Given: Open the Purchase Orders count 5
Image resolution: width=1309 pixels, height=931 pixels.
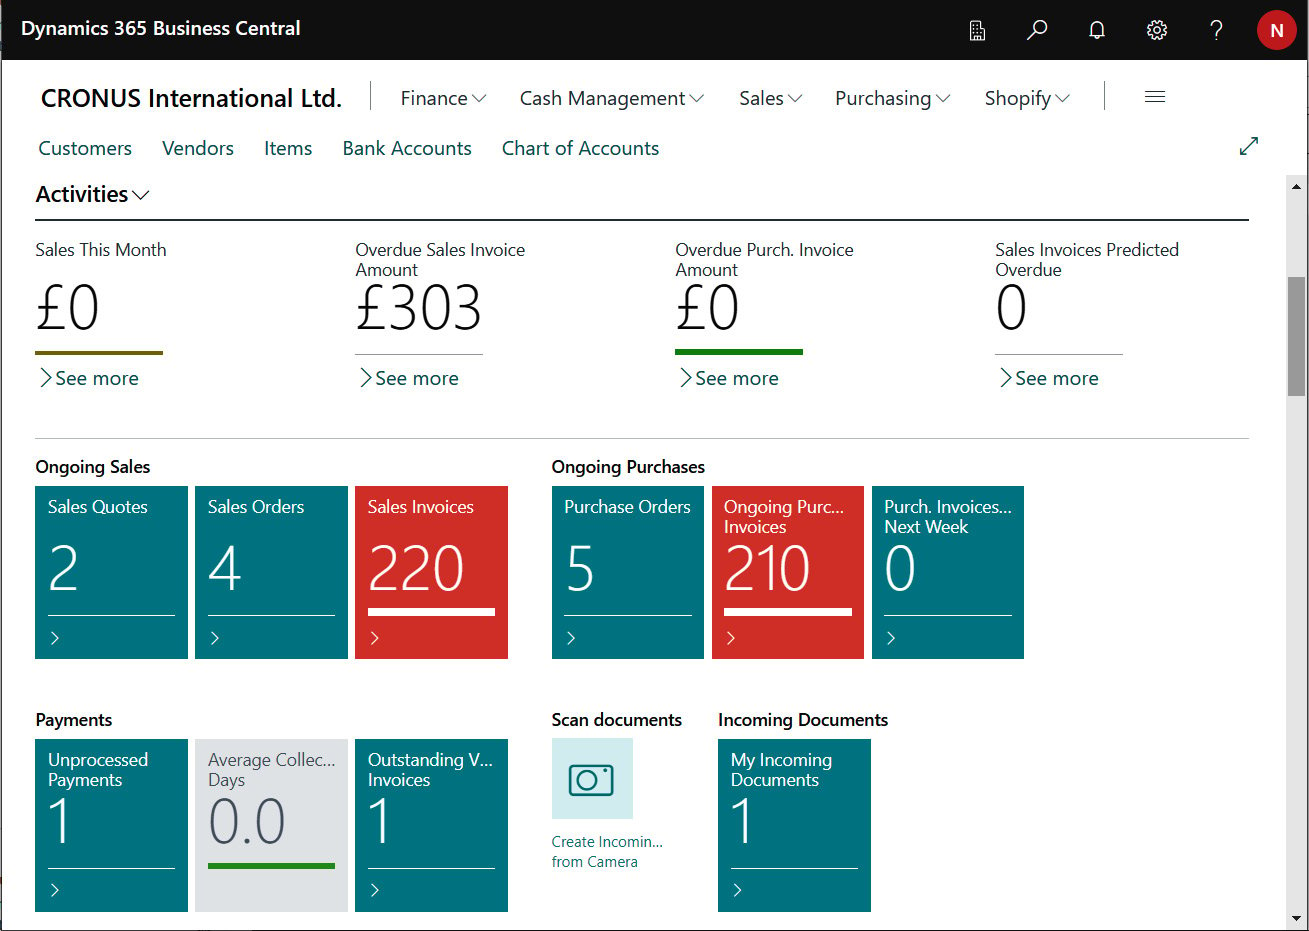Looking at the screenshot, I should [x=580, y=568].
